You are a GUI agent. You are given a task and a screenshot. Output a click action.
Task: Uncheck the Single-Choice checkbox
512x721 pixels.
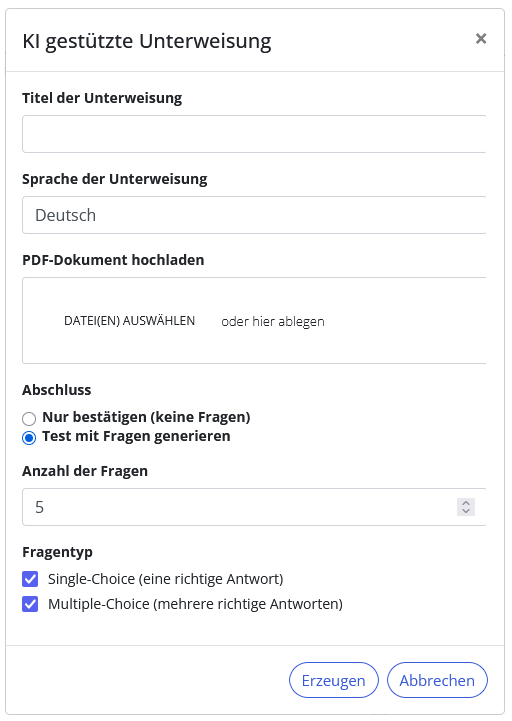(x=30, y=579)
